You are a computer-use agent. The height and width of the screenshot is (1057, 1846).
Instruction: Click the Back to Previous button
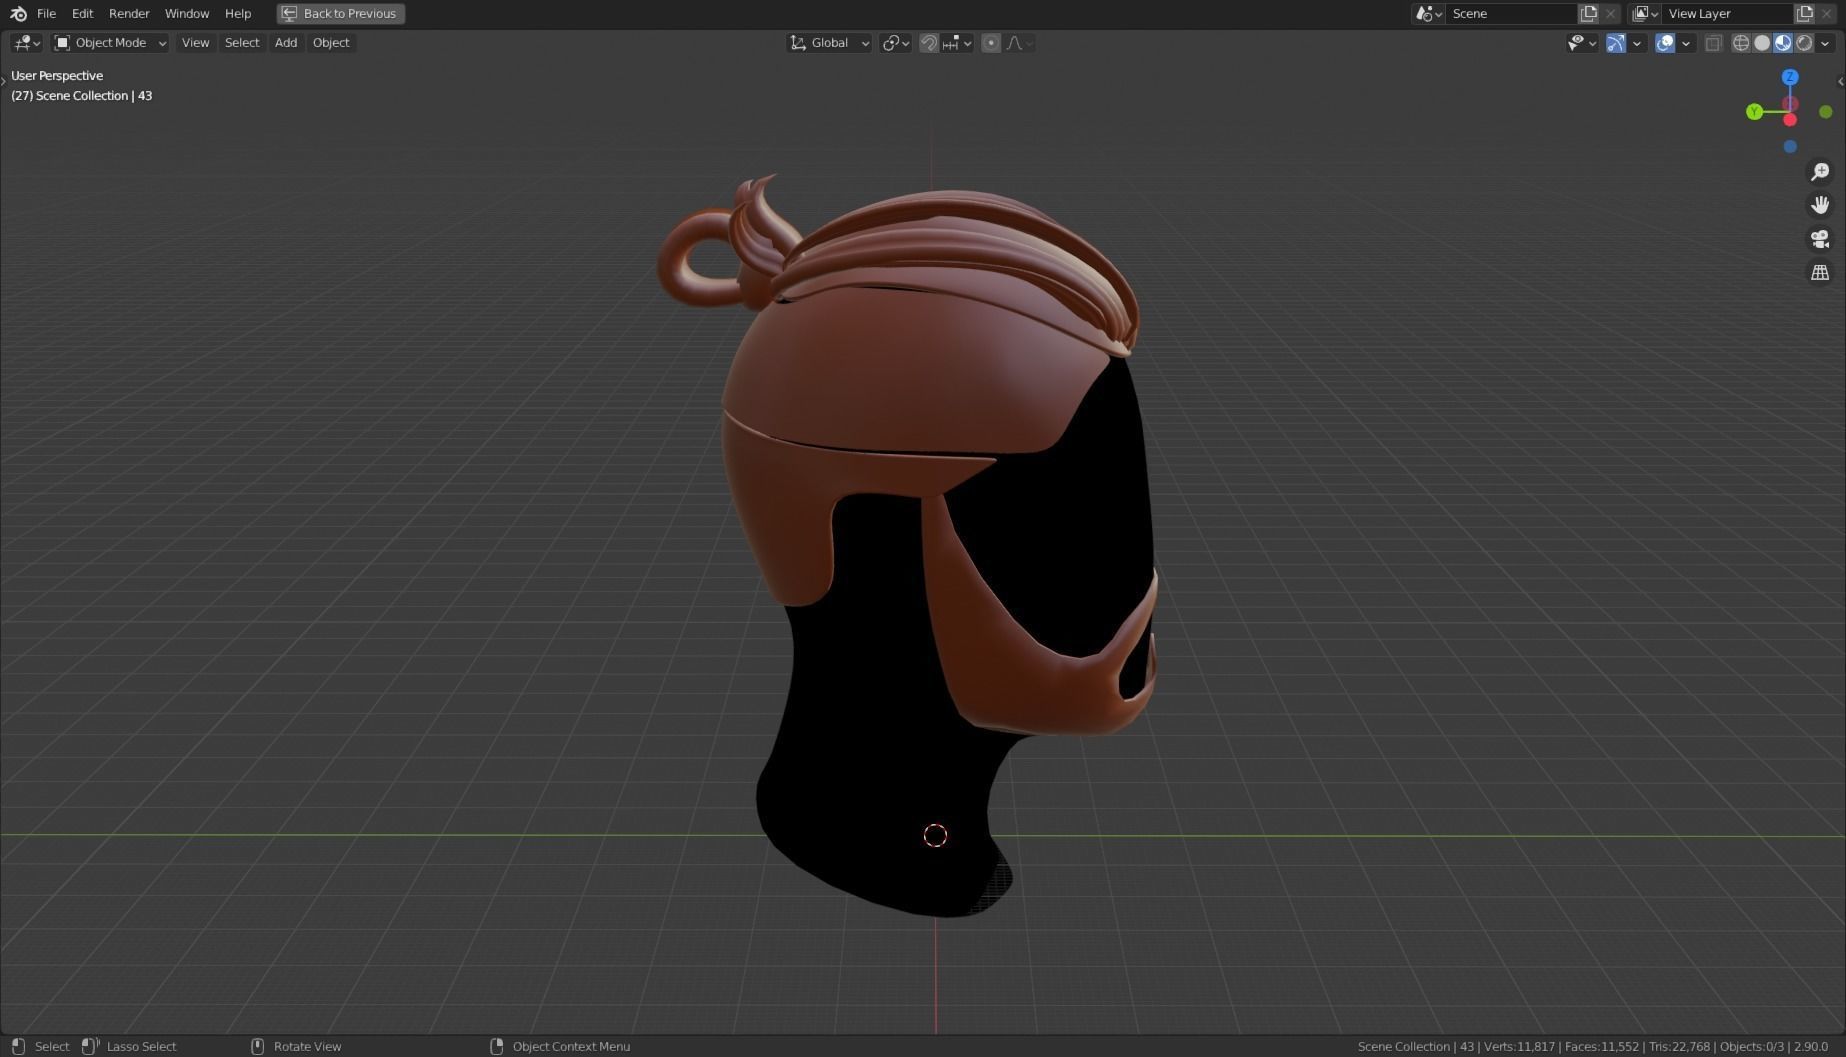click(341, 14)
